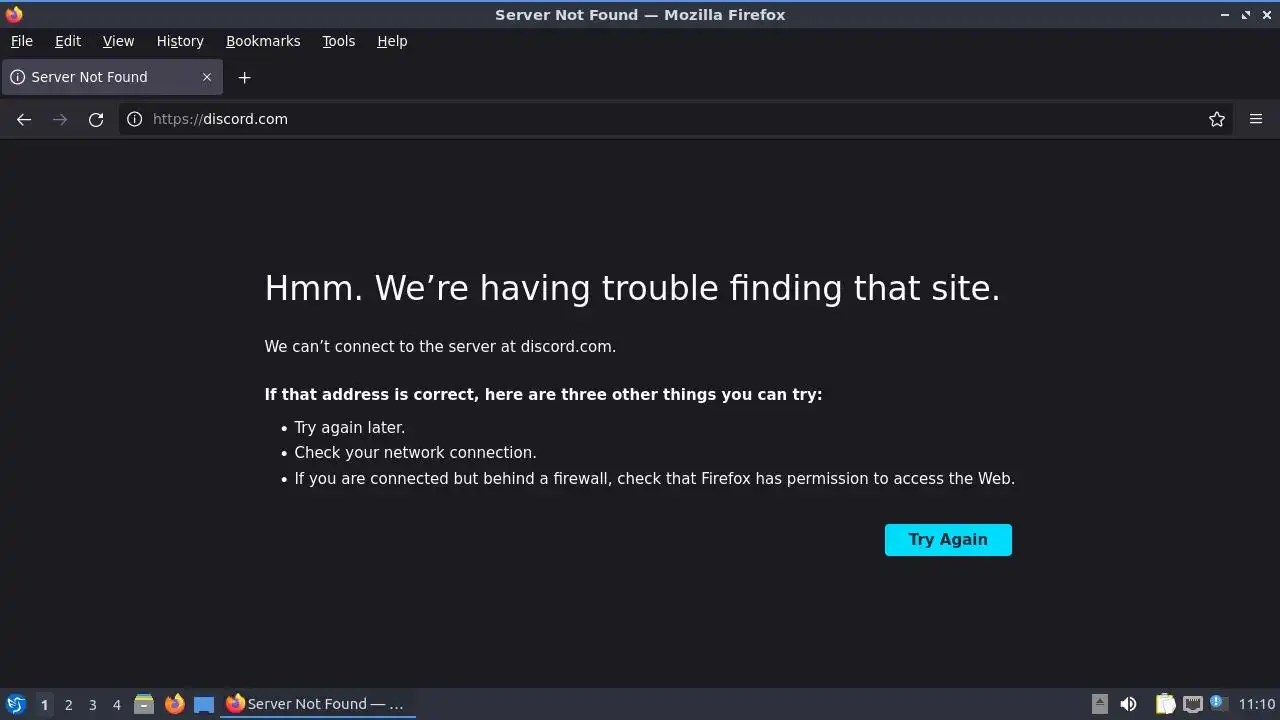This screenshot has width=1280, height=720.
Task: Open the Tools menu
Action: [x=339, y=41]
